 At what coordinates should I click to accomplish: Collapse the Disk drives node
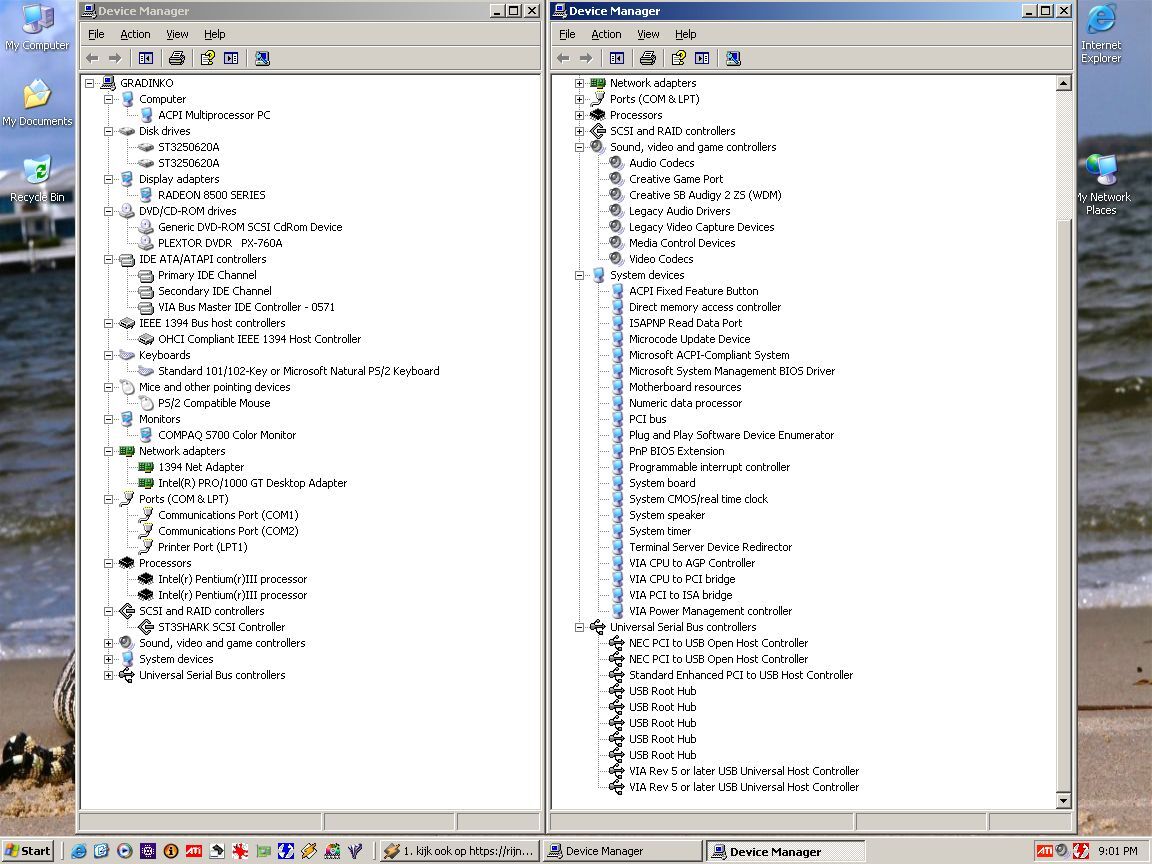coord(108,131)
